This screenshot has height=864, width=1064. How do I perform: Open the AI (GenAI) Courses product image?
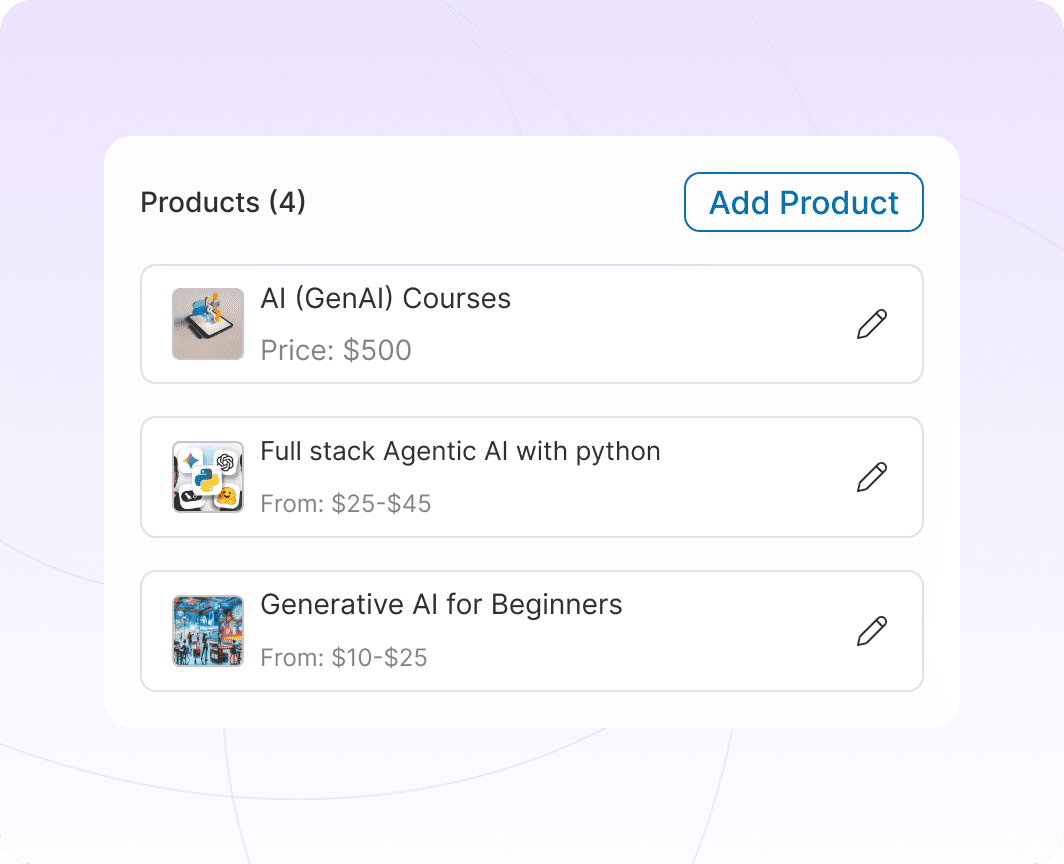click(x=207, y=324)
